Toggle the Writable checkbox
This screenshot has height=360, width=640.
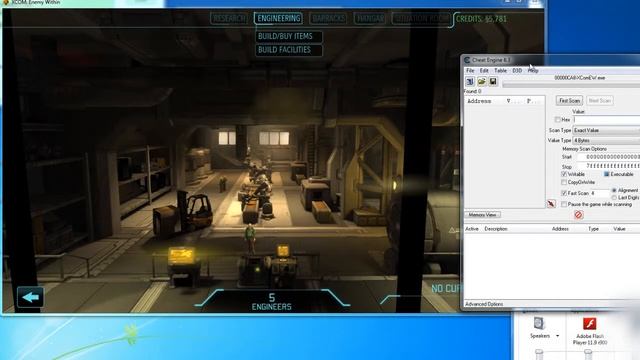(564, 174)
